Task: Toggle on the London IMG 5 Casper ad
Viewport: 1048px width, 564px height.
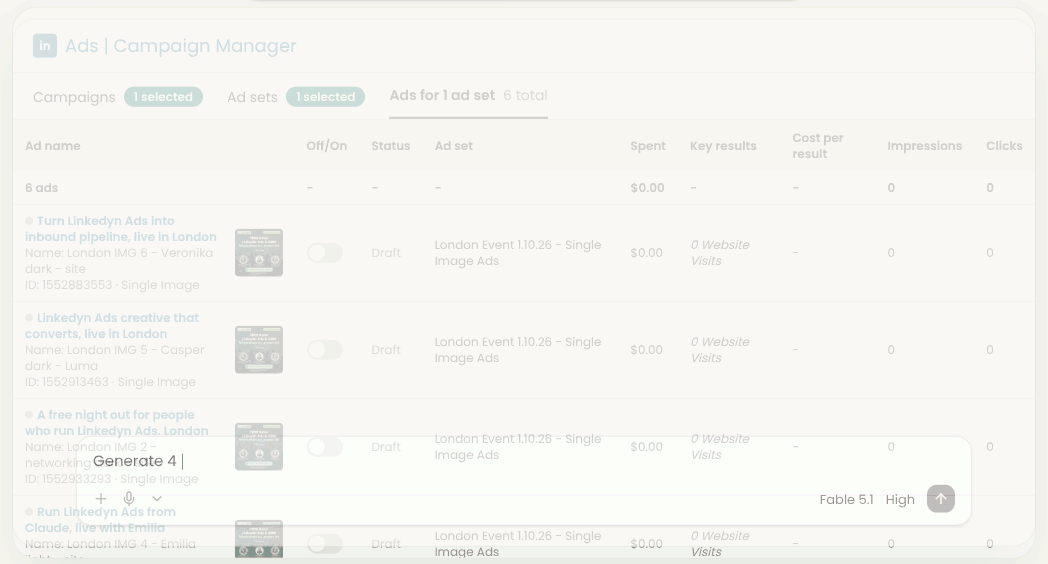Action: [325, 349]
